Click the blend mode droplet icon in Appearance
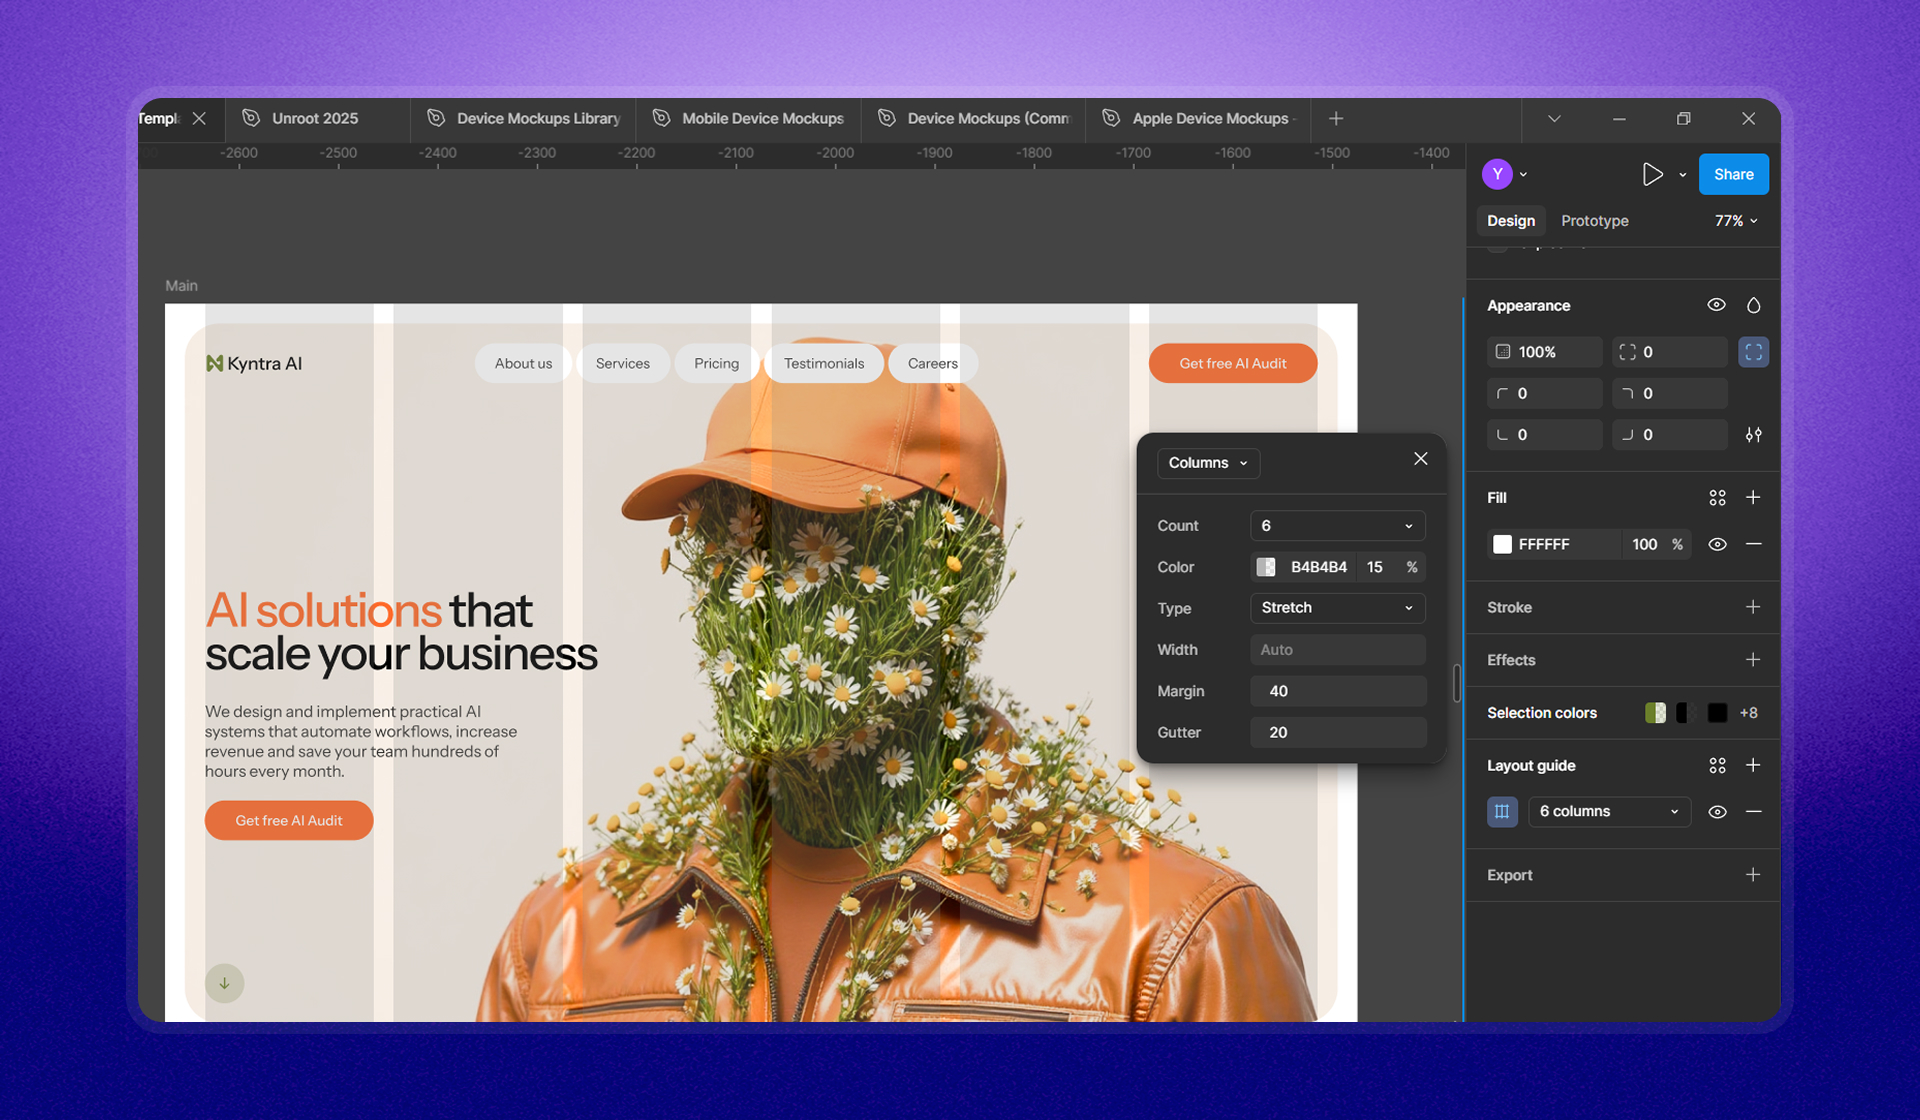 [x=1753, y=306]
